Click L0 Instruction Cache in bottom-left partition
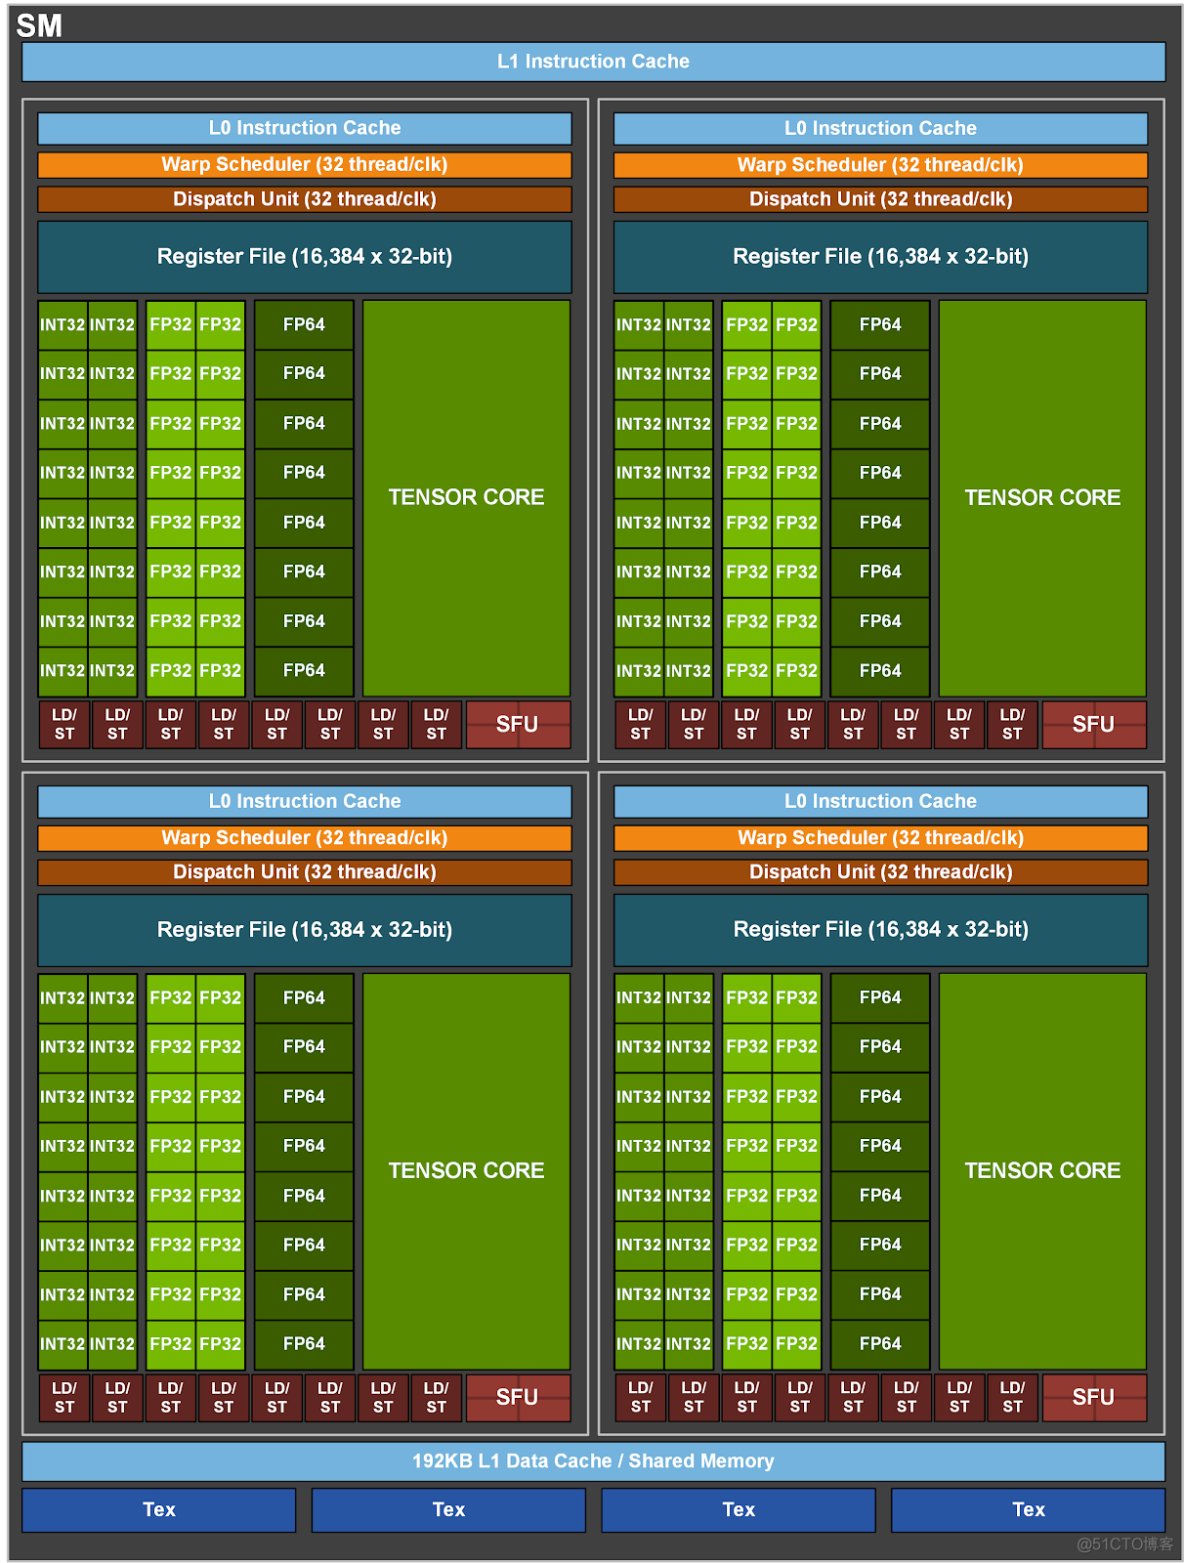This screenshot has height=1563, width=1184. (305, 801)
